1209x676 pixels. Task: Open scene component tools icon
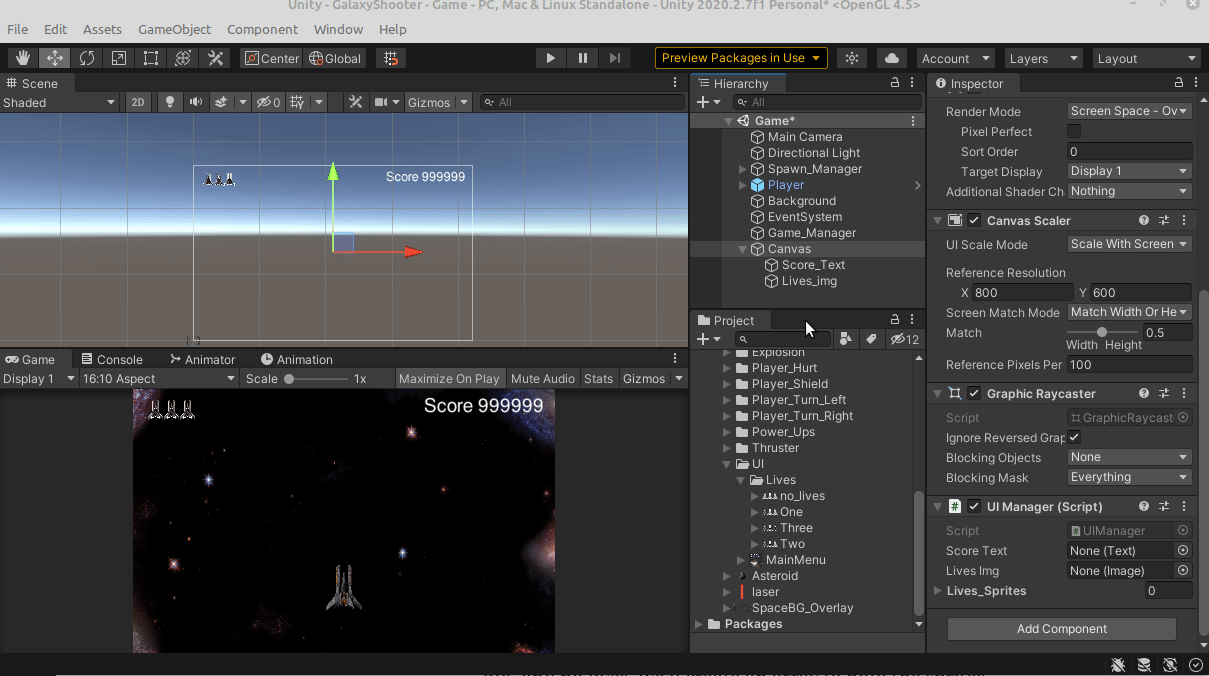click(354, 102)
